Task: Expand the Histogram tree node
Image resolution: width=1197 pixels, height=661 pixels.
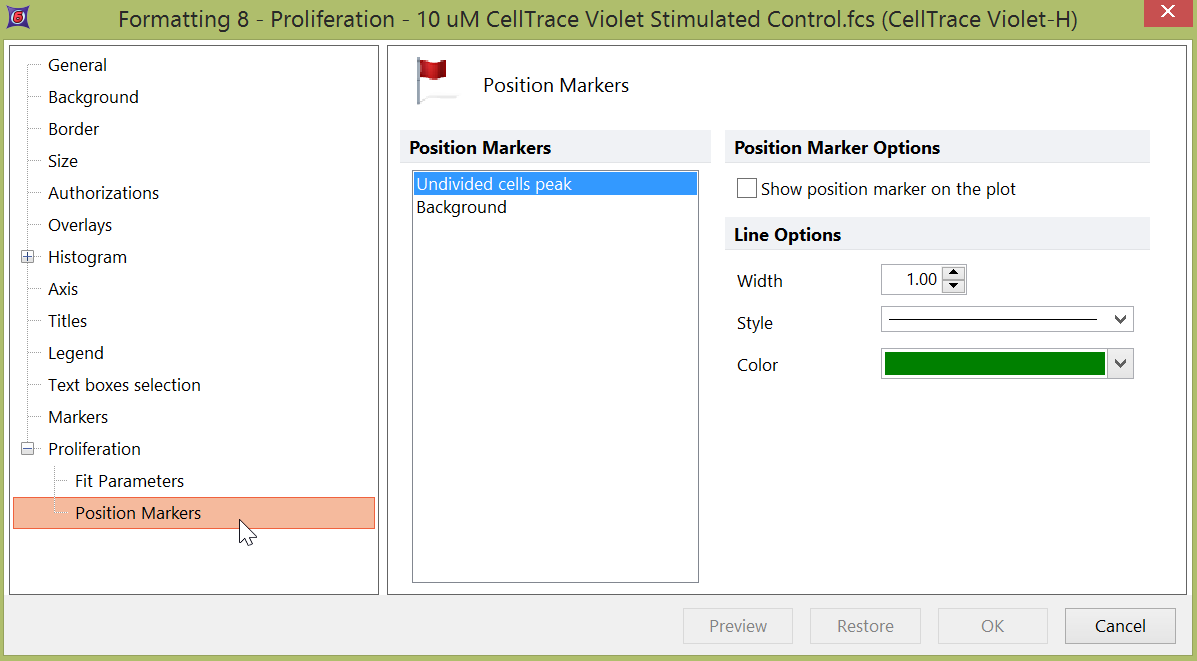Action: 28,257
